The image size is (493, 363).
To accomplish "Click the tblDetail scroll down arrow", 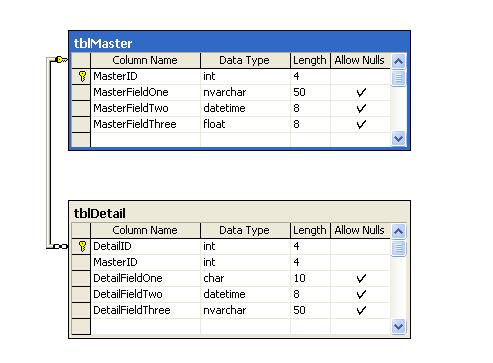I will 398,326.
